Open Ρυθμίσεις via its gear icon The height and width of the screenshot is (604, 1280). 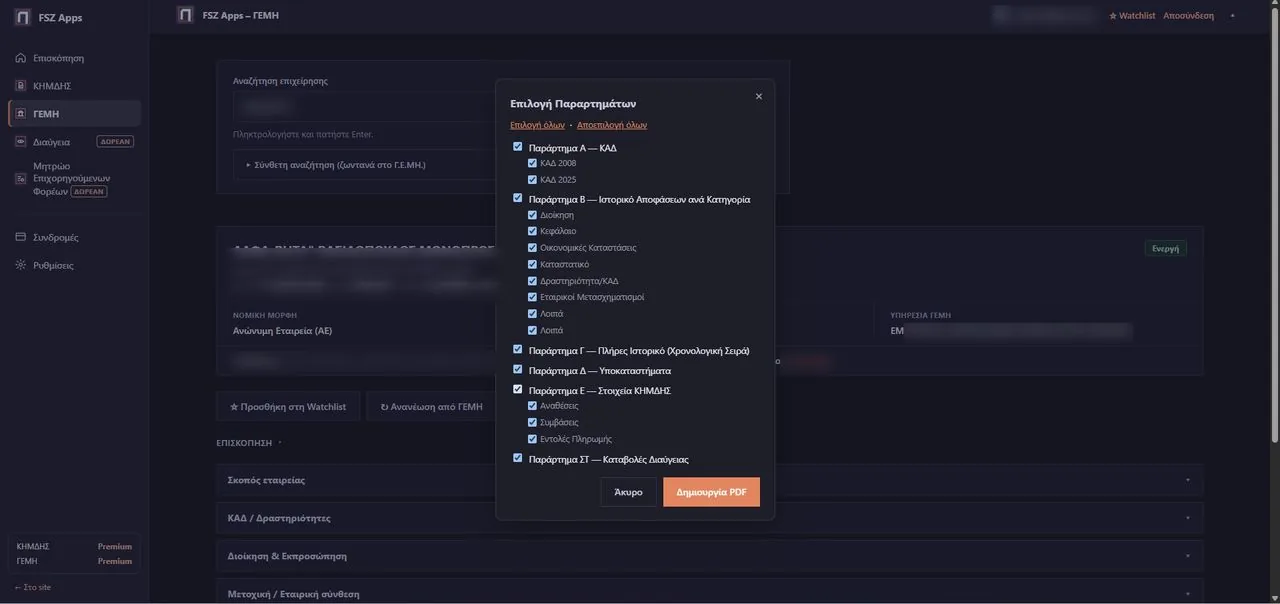pos(21,265)
